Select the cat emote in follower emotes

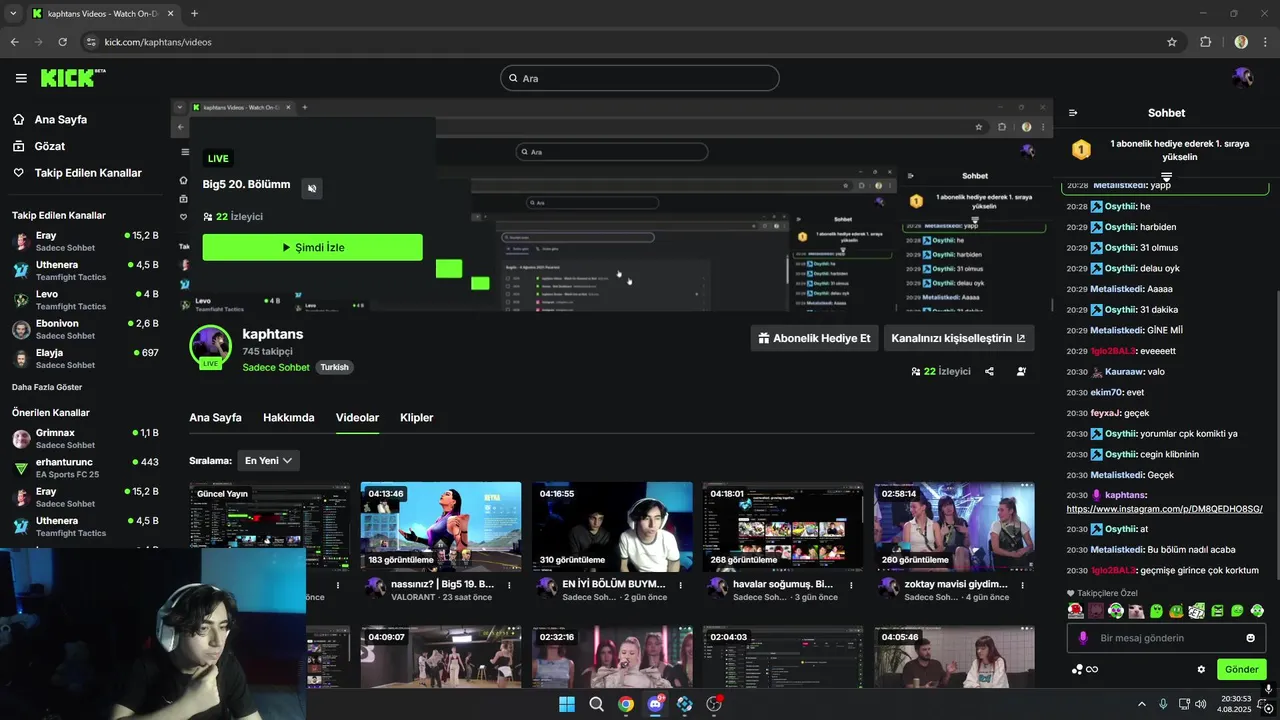1136,611
